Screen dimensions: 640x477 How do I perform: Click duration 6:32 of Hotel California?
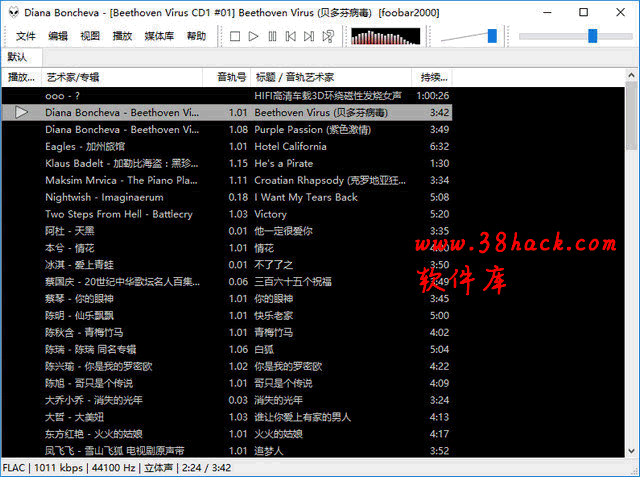[440, 146]
